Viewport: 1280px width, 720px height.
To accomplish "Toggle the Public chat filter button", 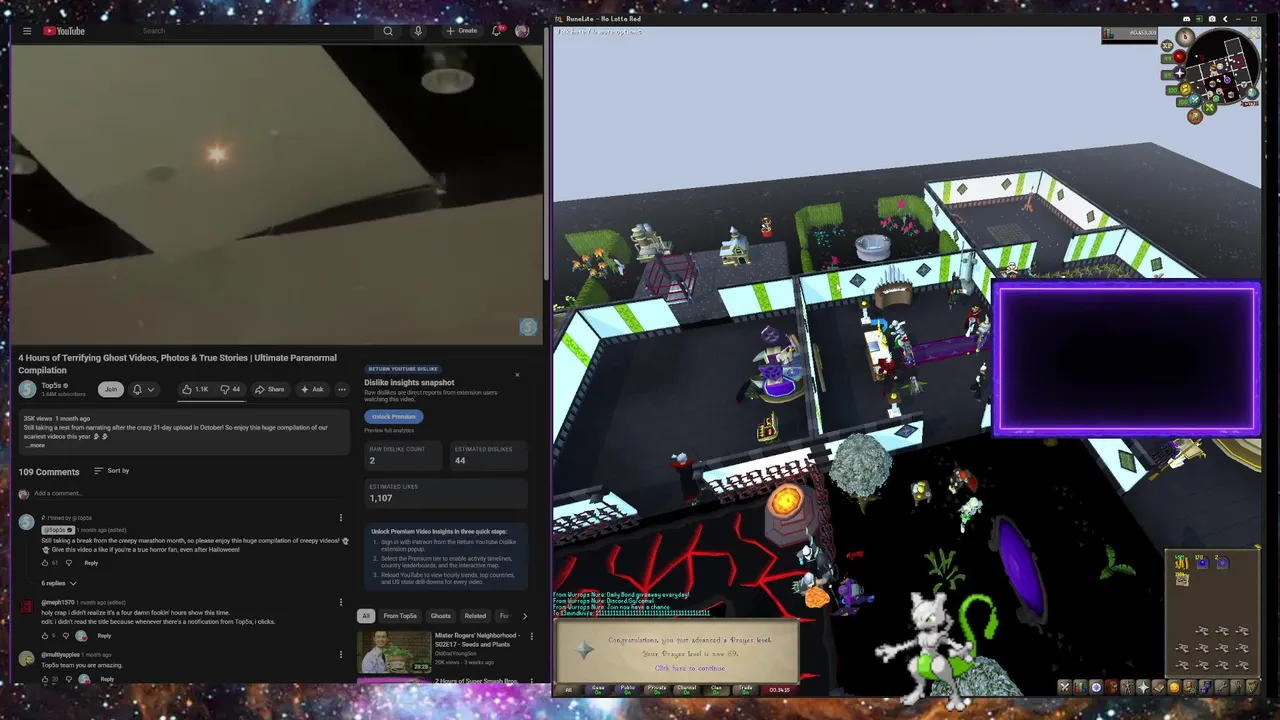I will click(x=627, y=689).
